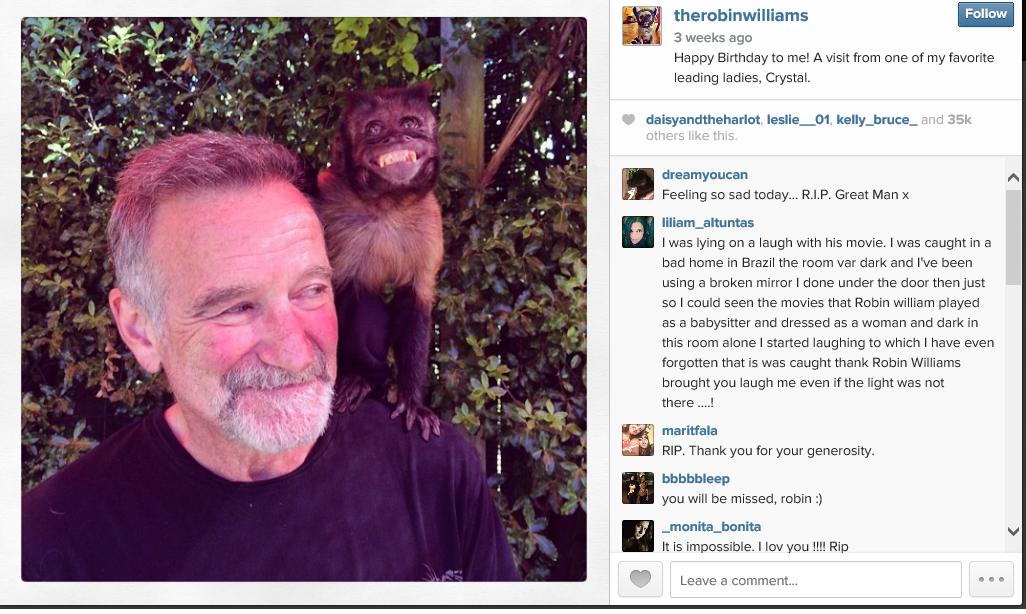
Task: Click liliam_altuntas's teal-haired avatar
Action: click(x=638, y=232)
